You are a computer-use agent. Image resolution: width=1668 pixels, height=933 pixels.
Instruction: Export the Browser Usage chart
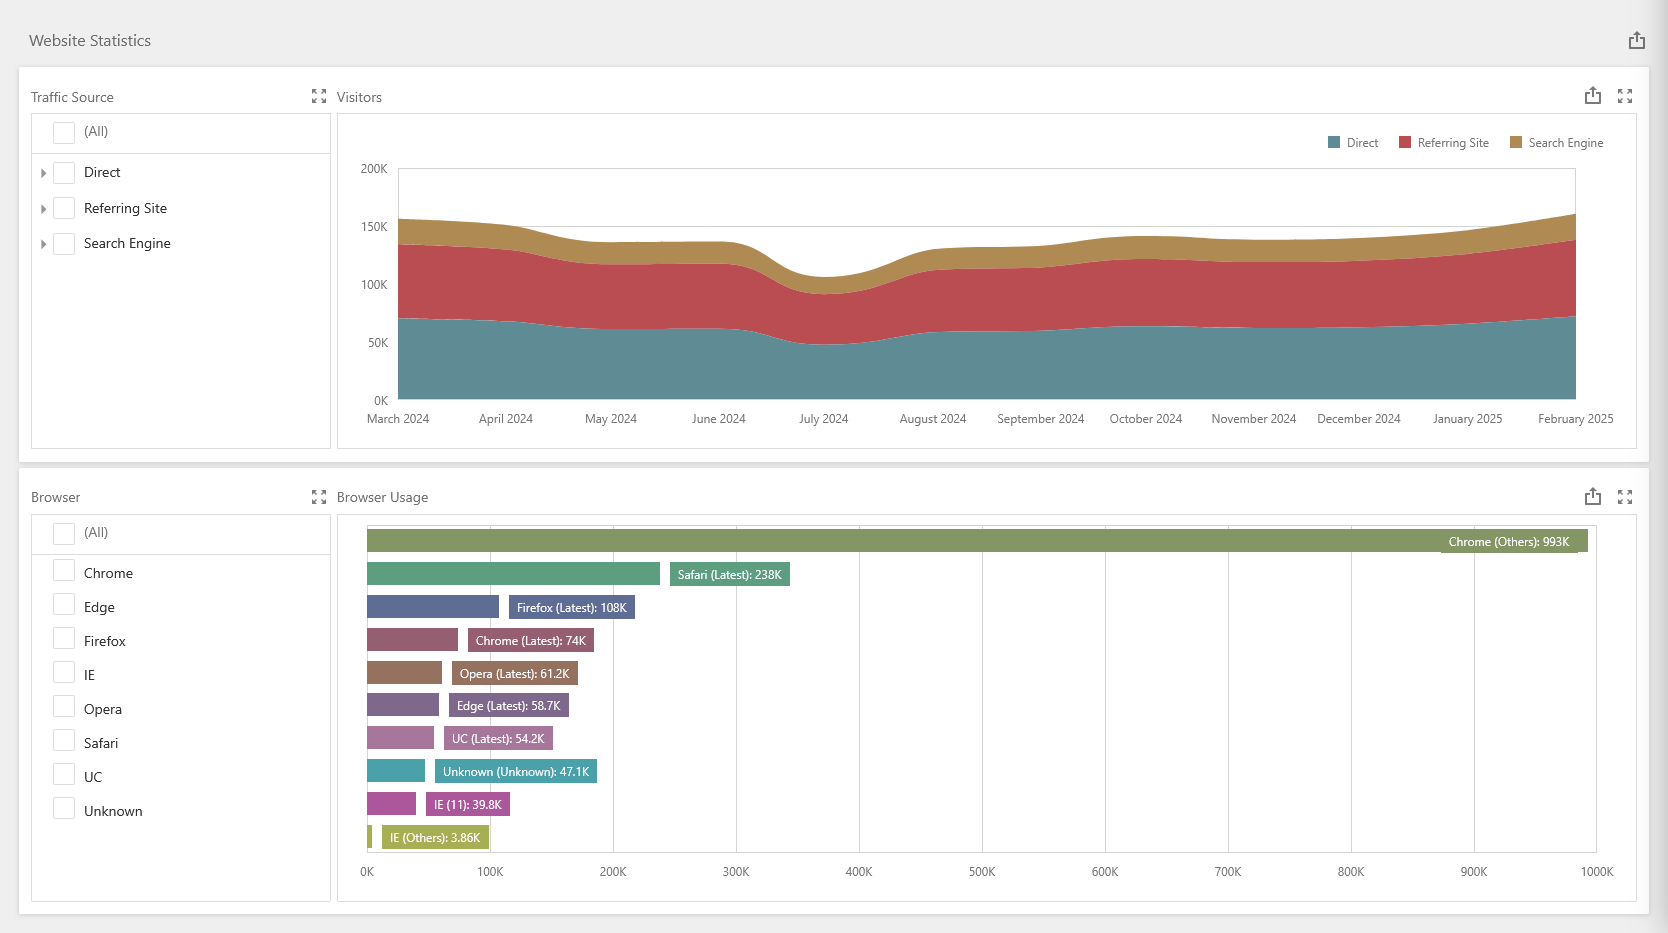tap(1593, 497)
